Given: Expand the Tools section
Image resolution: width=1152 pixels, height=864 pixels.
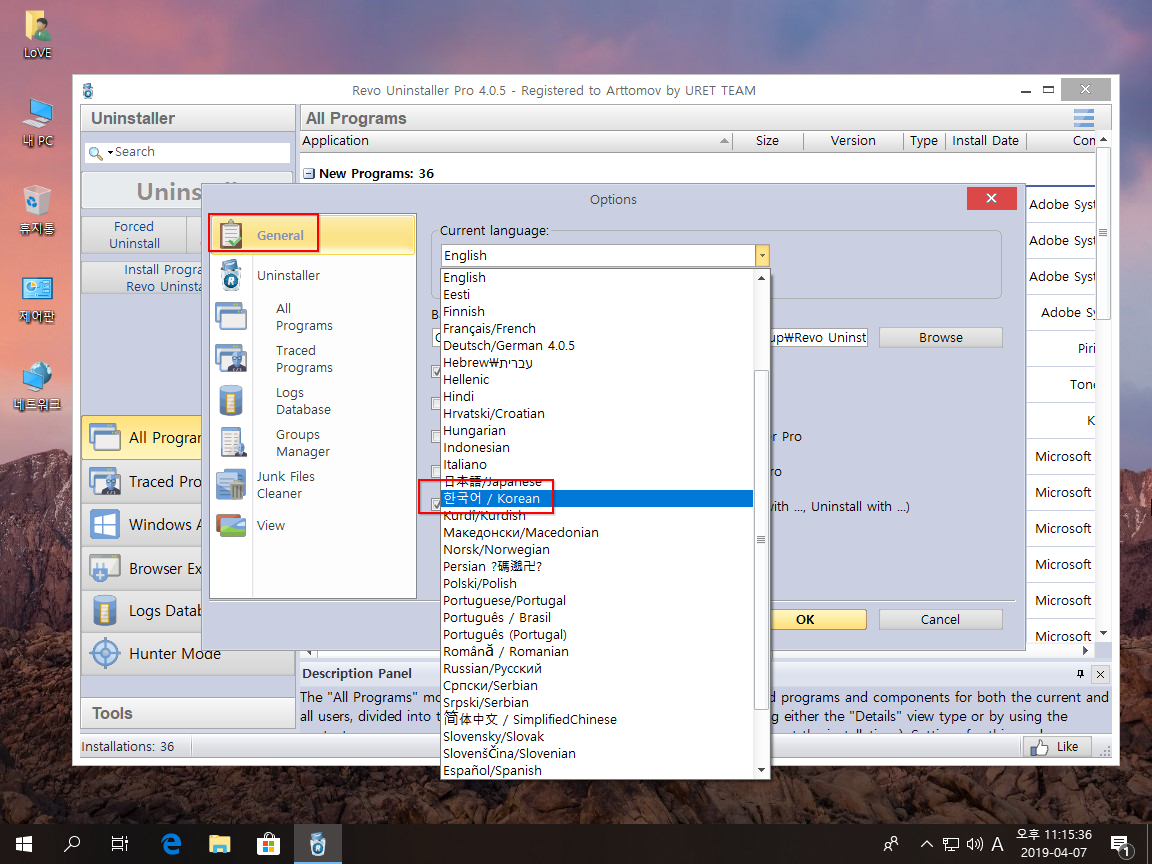Looking at the screenshot, I should click(x=187, y=713).
